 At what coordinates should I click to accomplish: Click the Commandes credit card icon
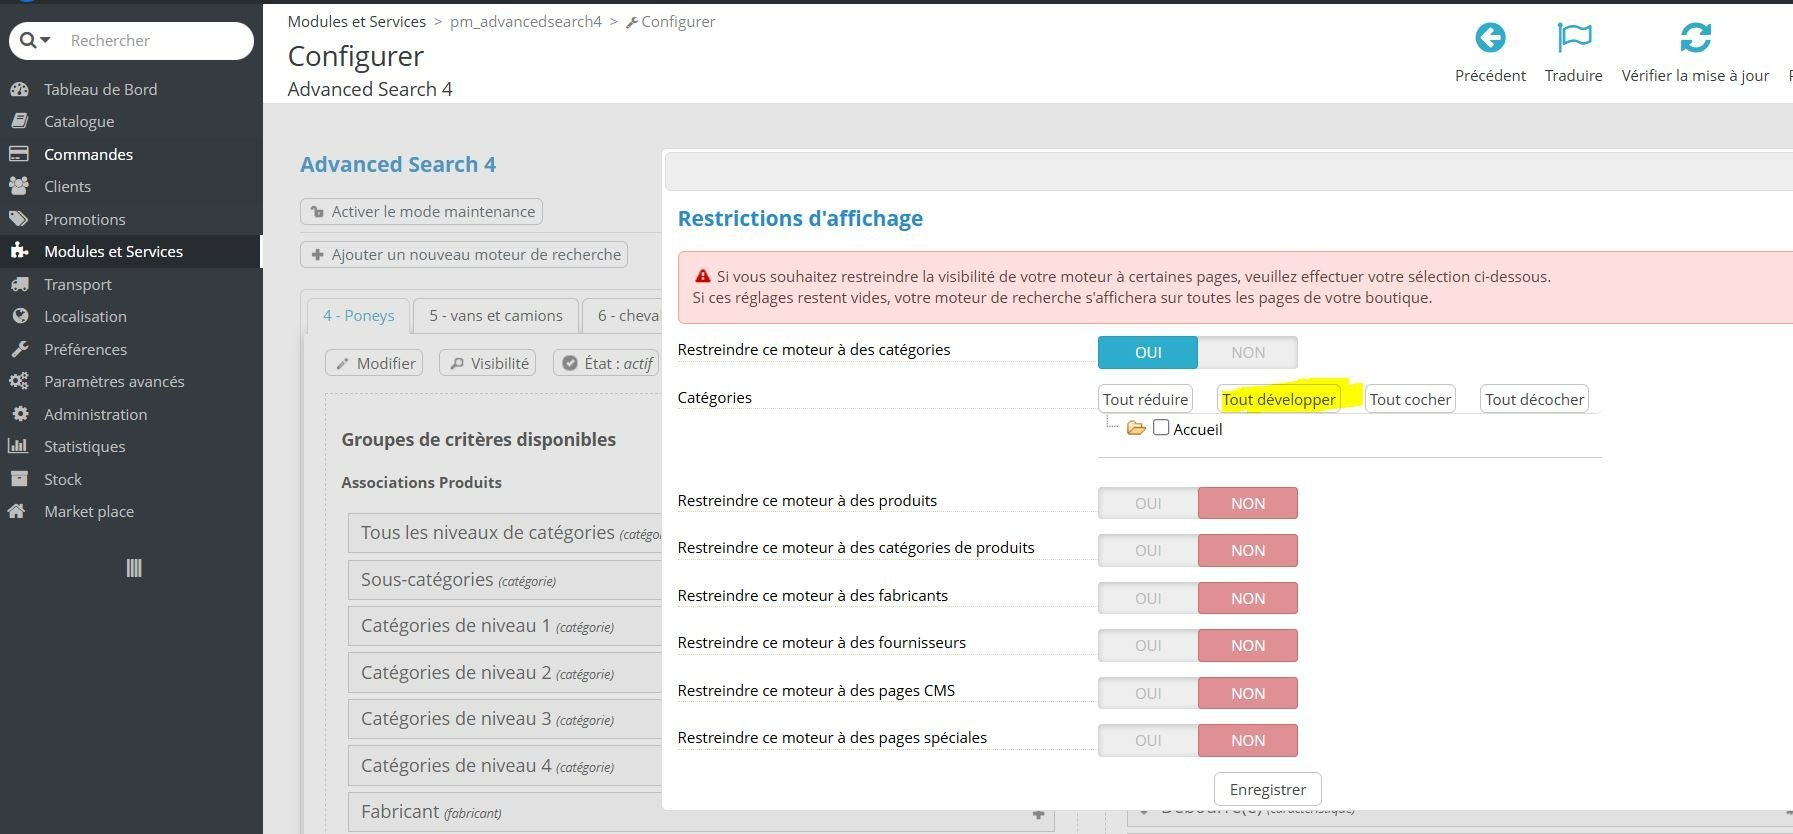19,154
